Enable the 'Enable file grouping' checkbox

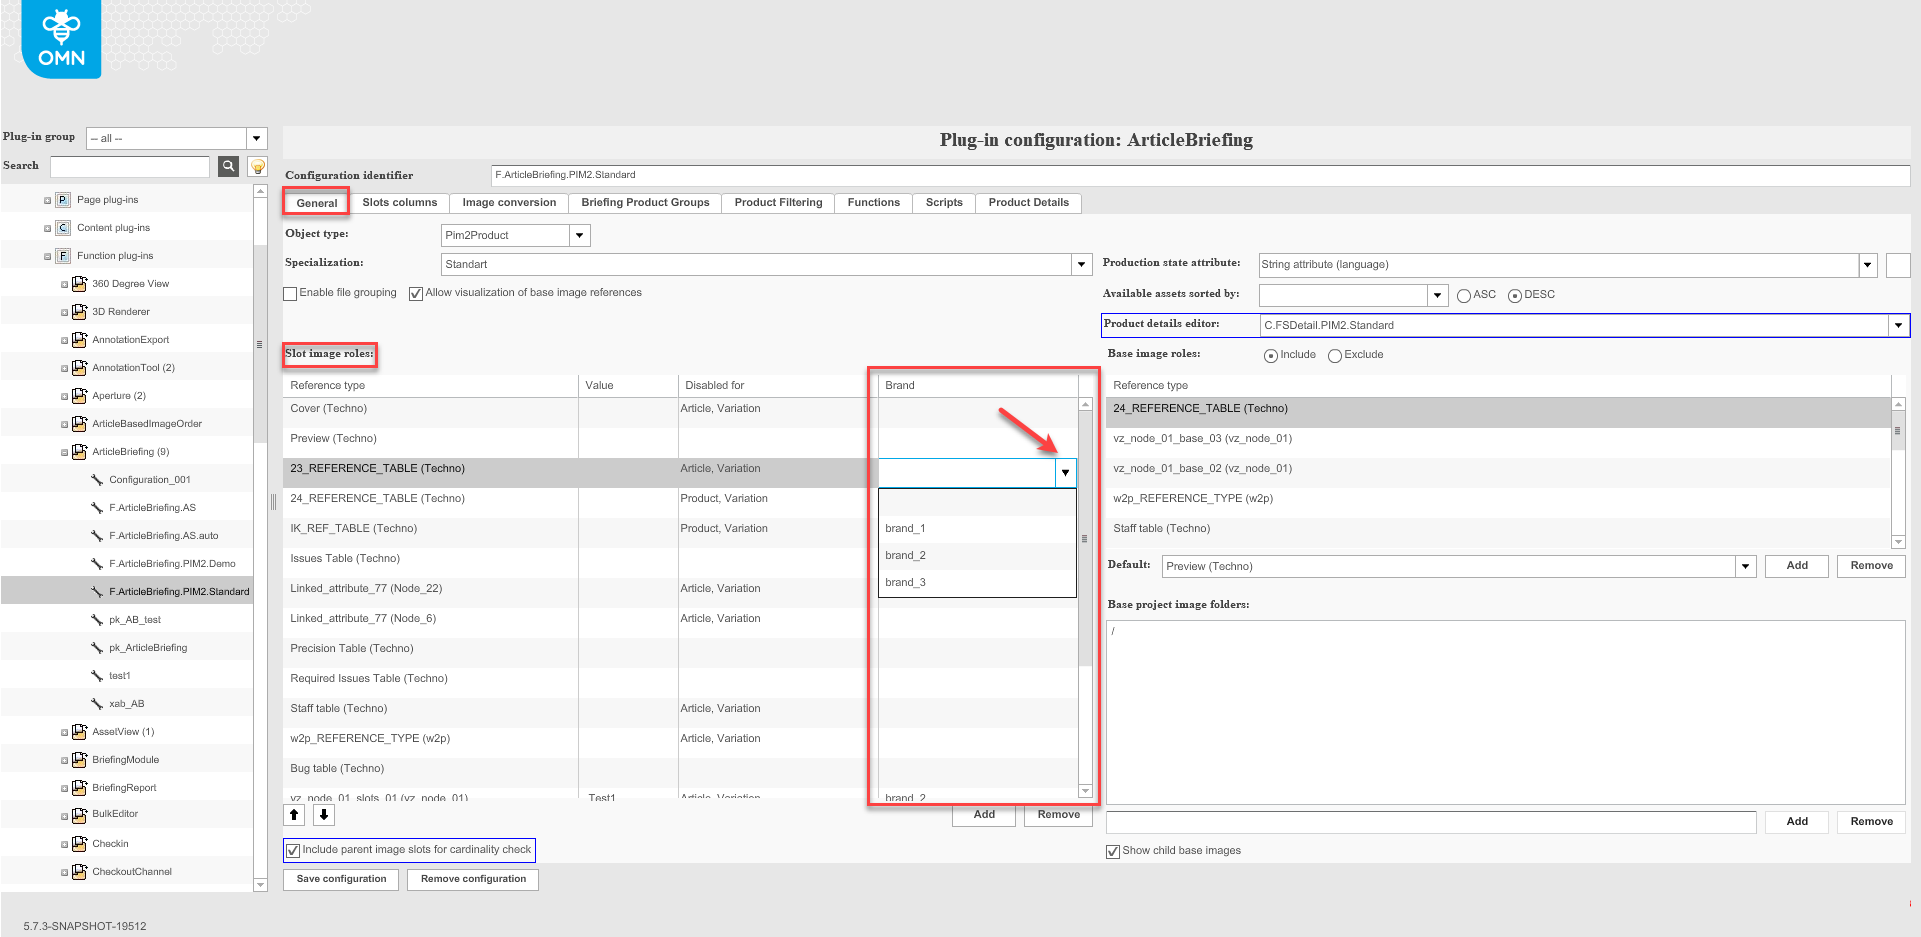coord(290,293)
